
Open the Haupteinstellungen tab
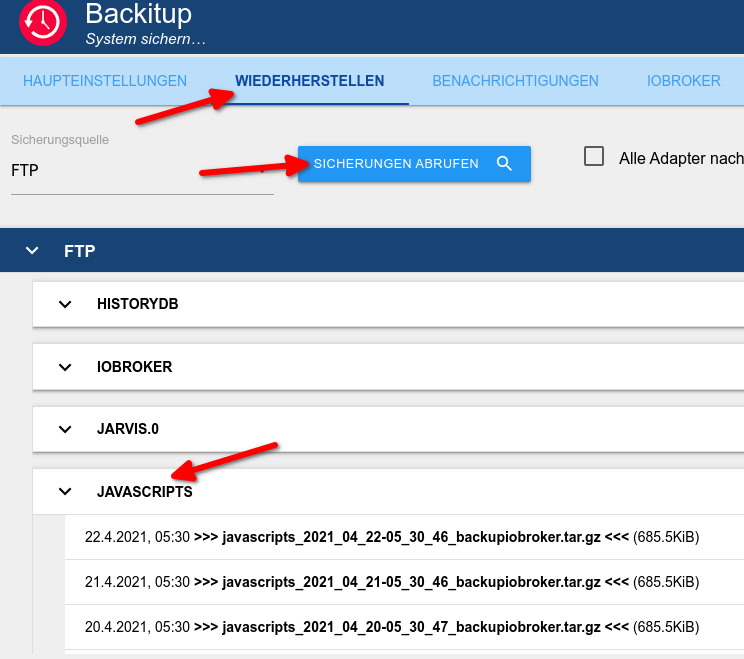[x=105, y=81]
